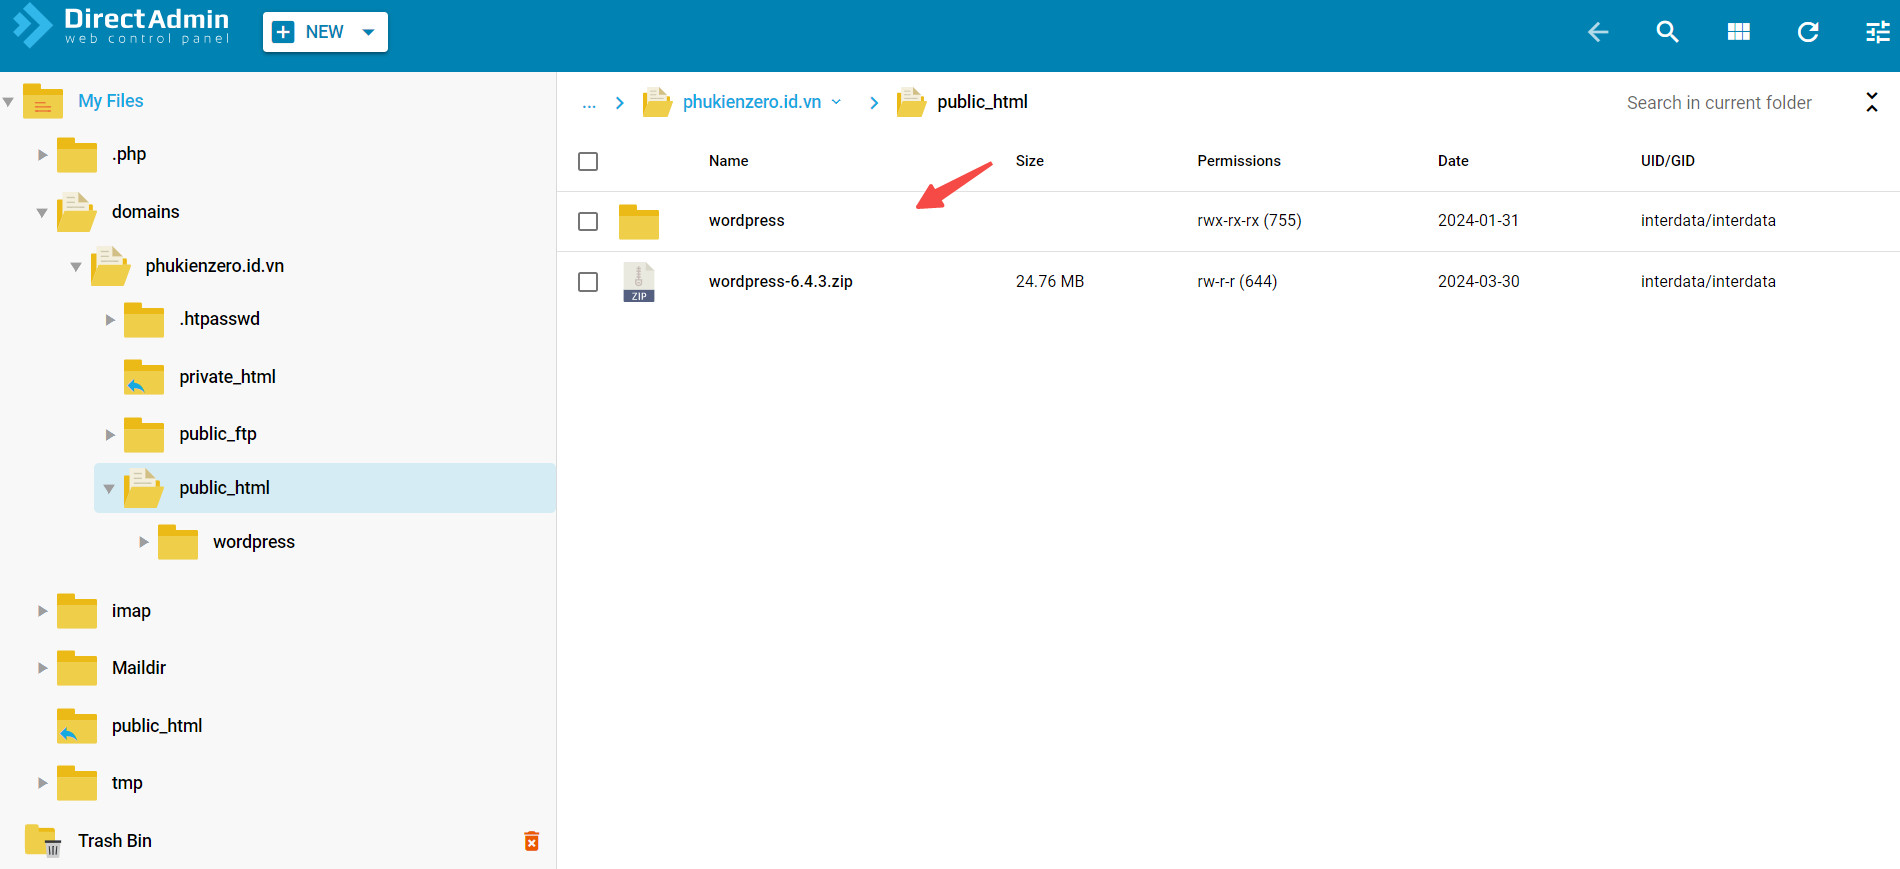The width and height of the screenshot is (1900, 869).
Task: Click the domains folder icon in tree
Action: tap(77, 212)
